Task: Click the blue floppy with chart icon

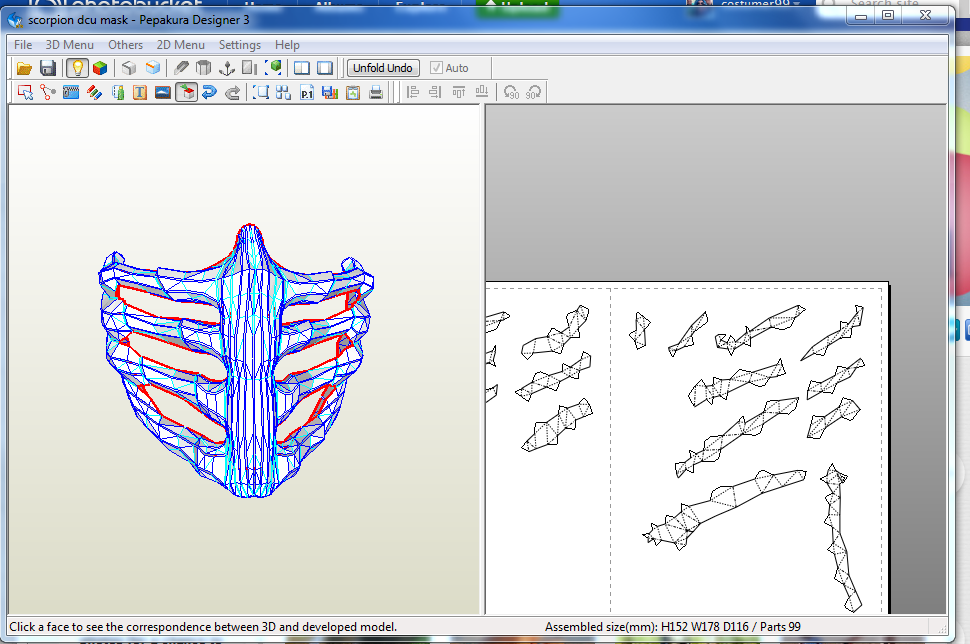Action: 330,93
